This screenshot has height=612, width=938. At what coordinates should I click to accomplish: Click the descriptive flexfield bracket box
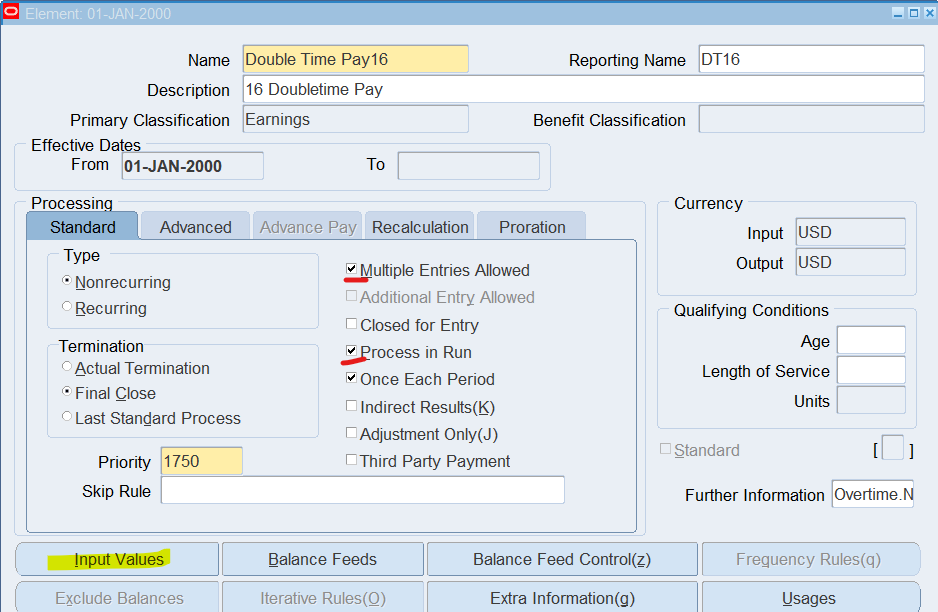[893, 449]
